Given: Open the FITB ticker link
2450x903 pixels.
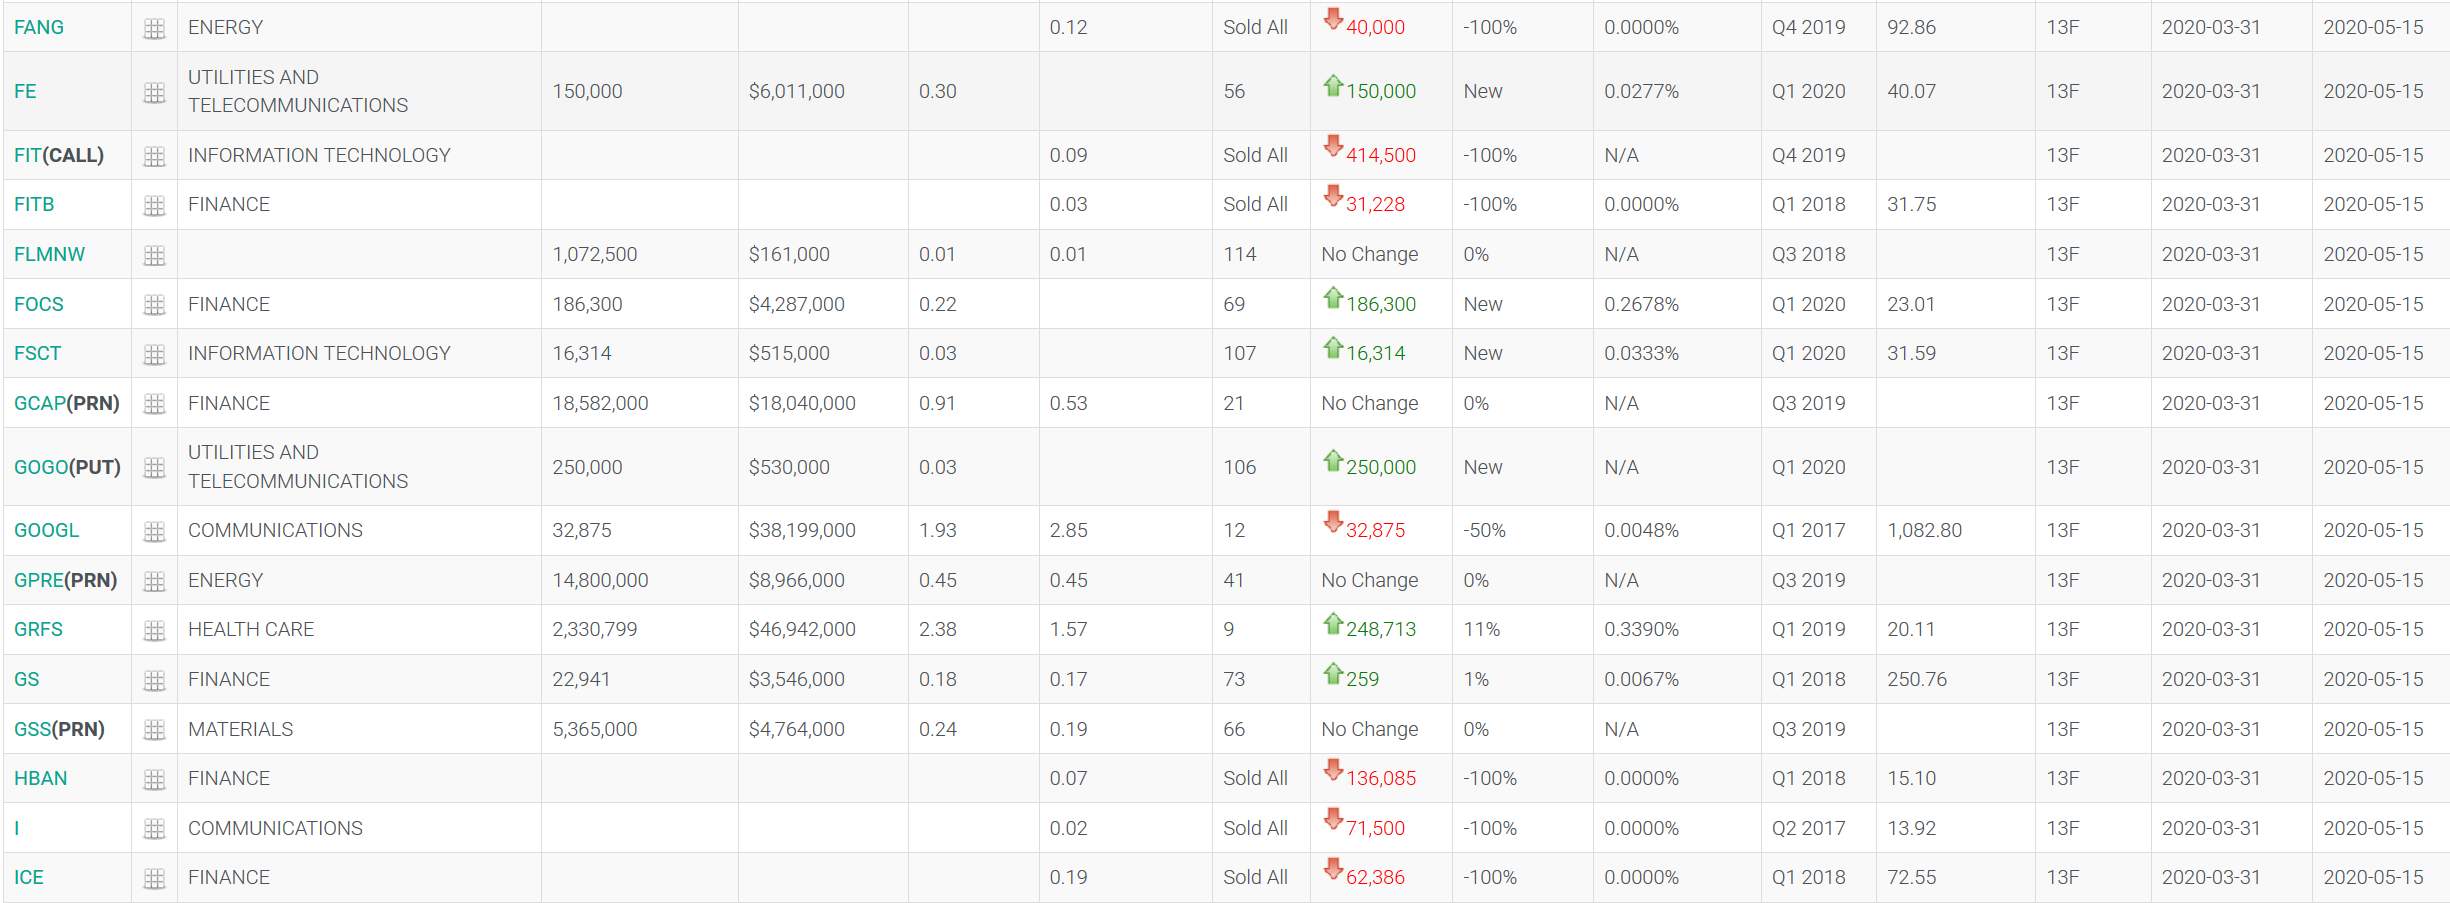Looking at the screenshot, I should click(34, 205).
